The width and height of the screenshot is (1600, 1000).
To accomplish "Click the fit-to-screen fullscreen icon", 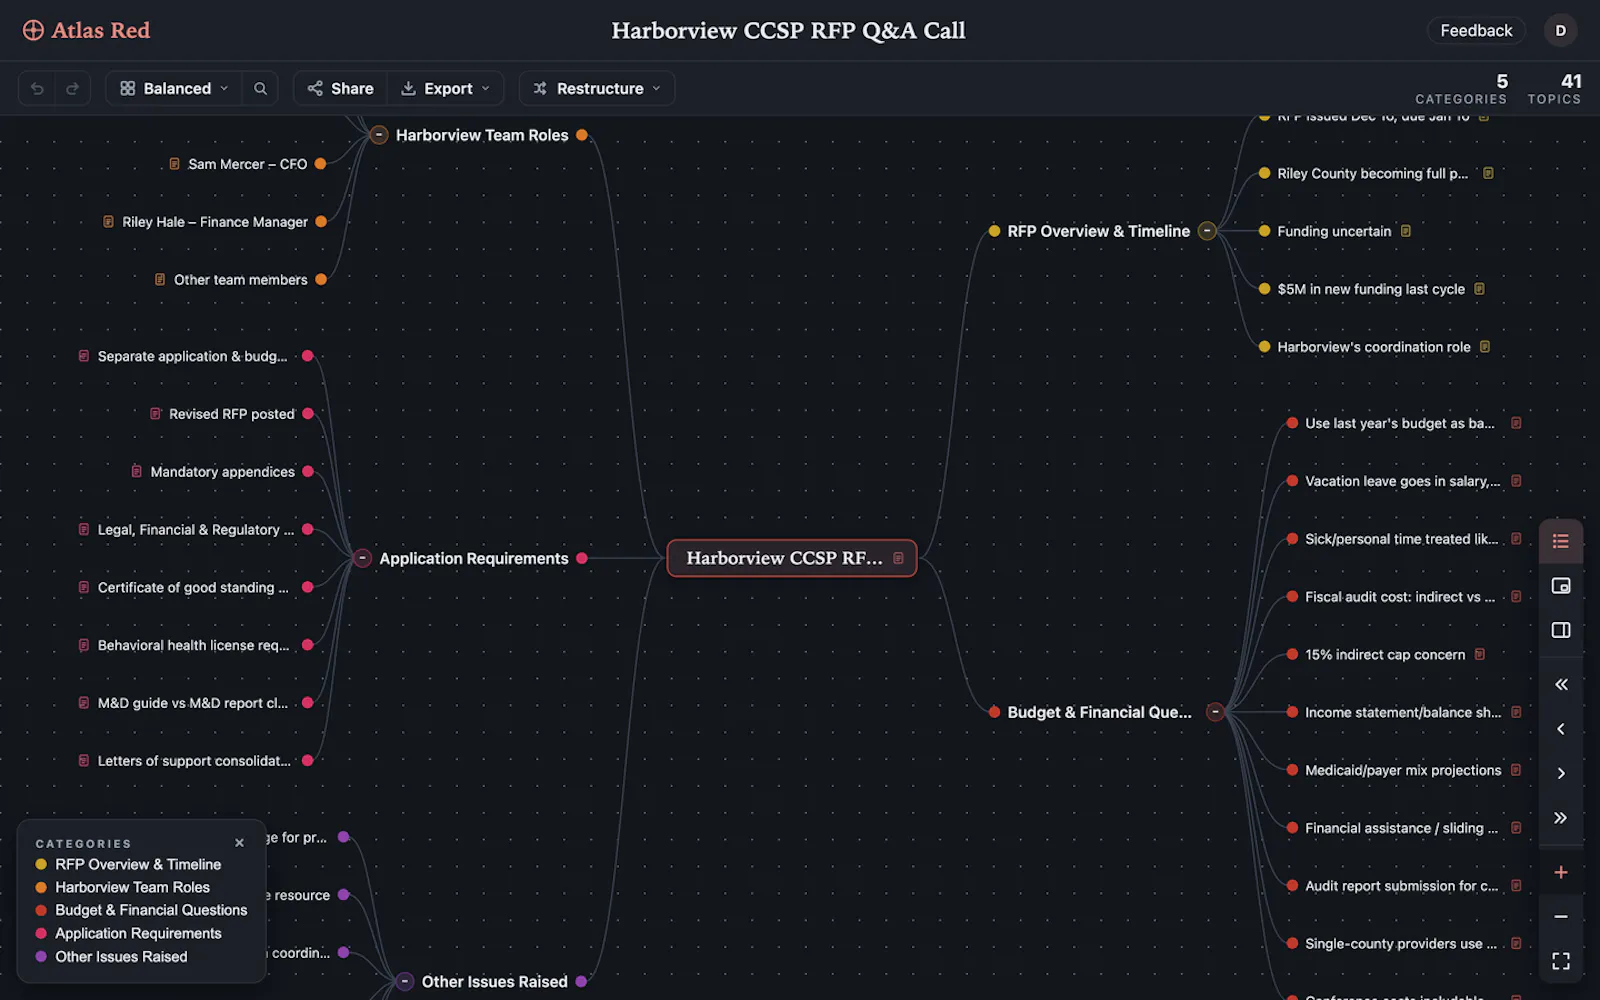I will click(1560, 961).
